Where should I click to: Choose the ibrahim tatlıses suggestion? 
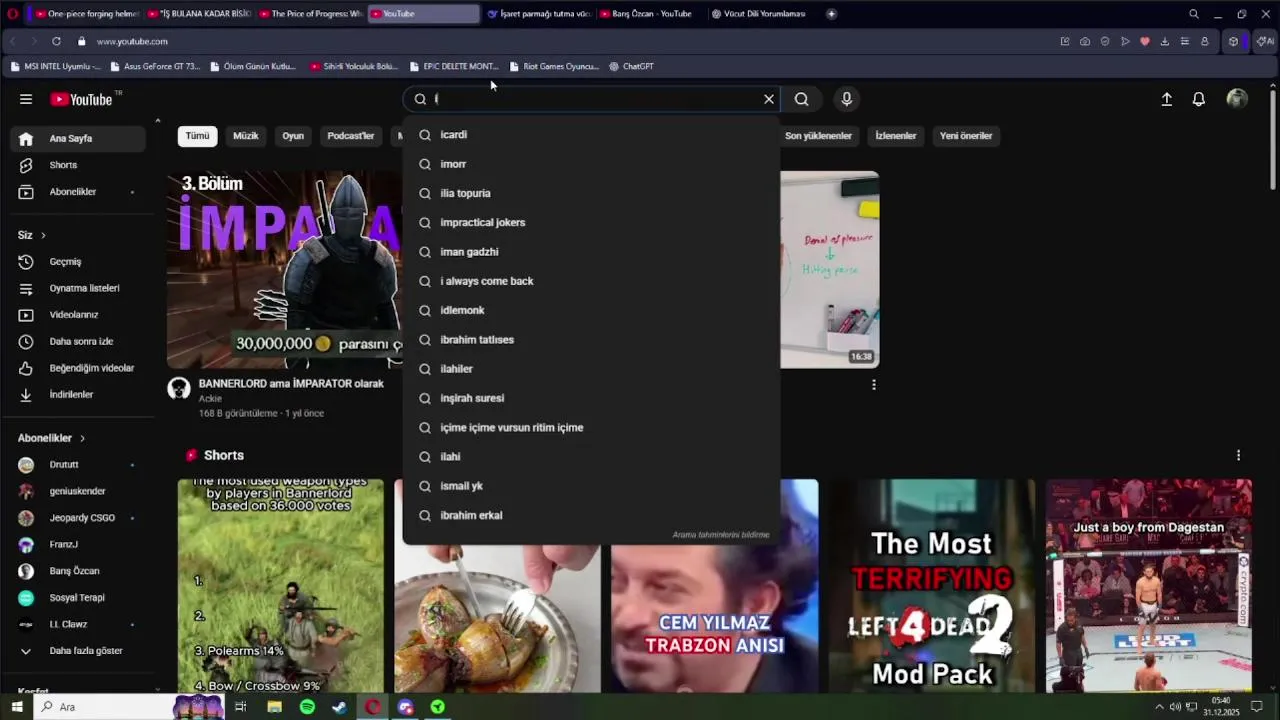point(591,340)
